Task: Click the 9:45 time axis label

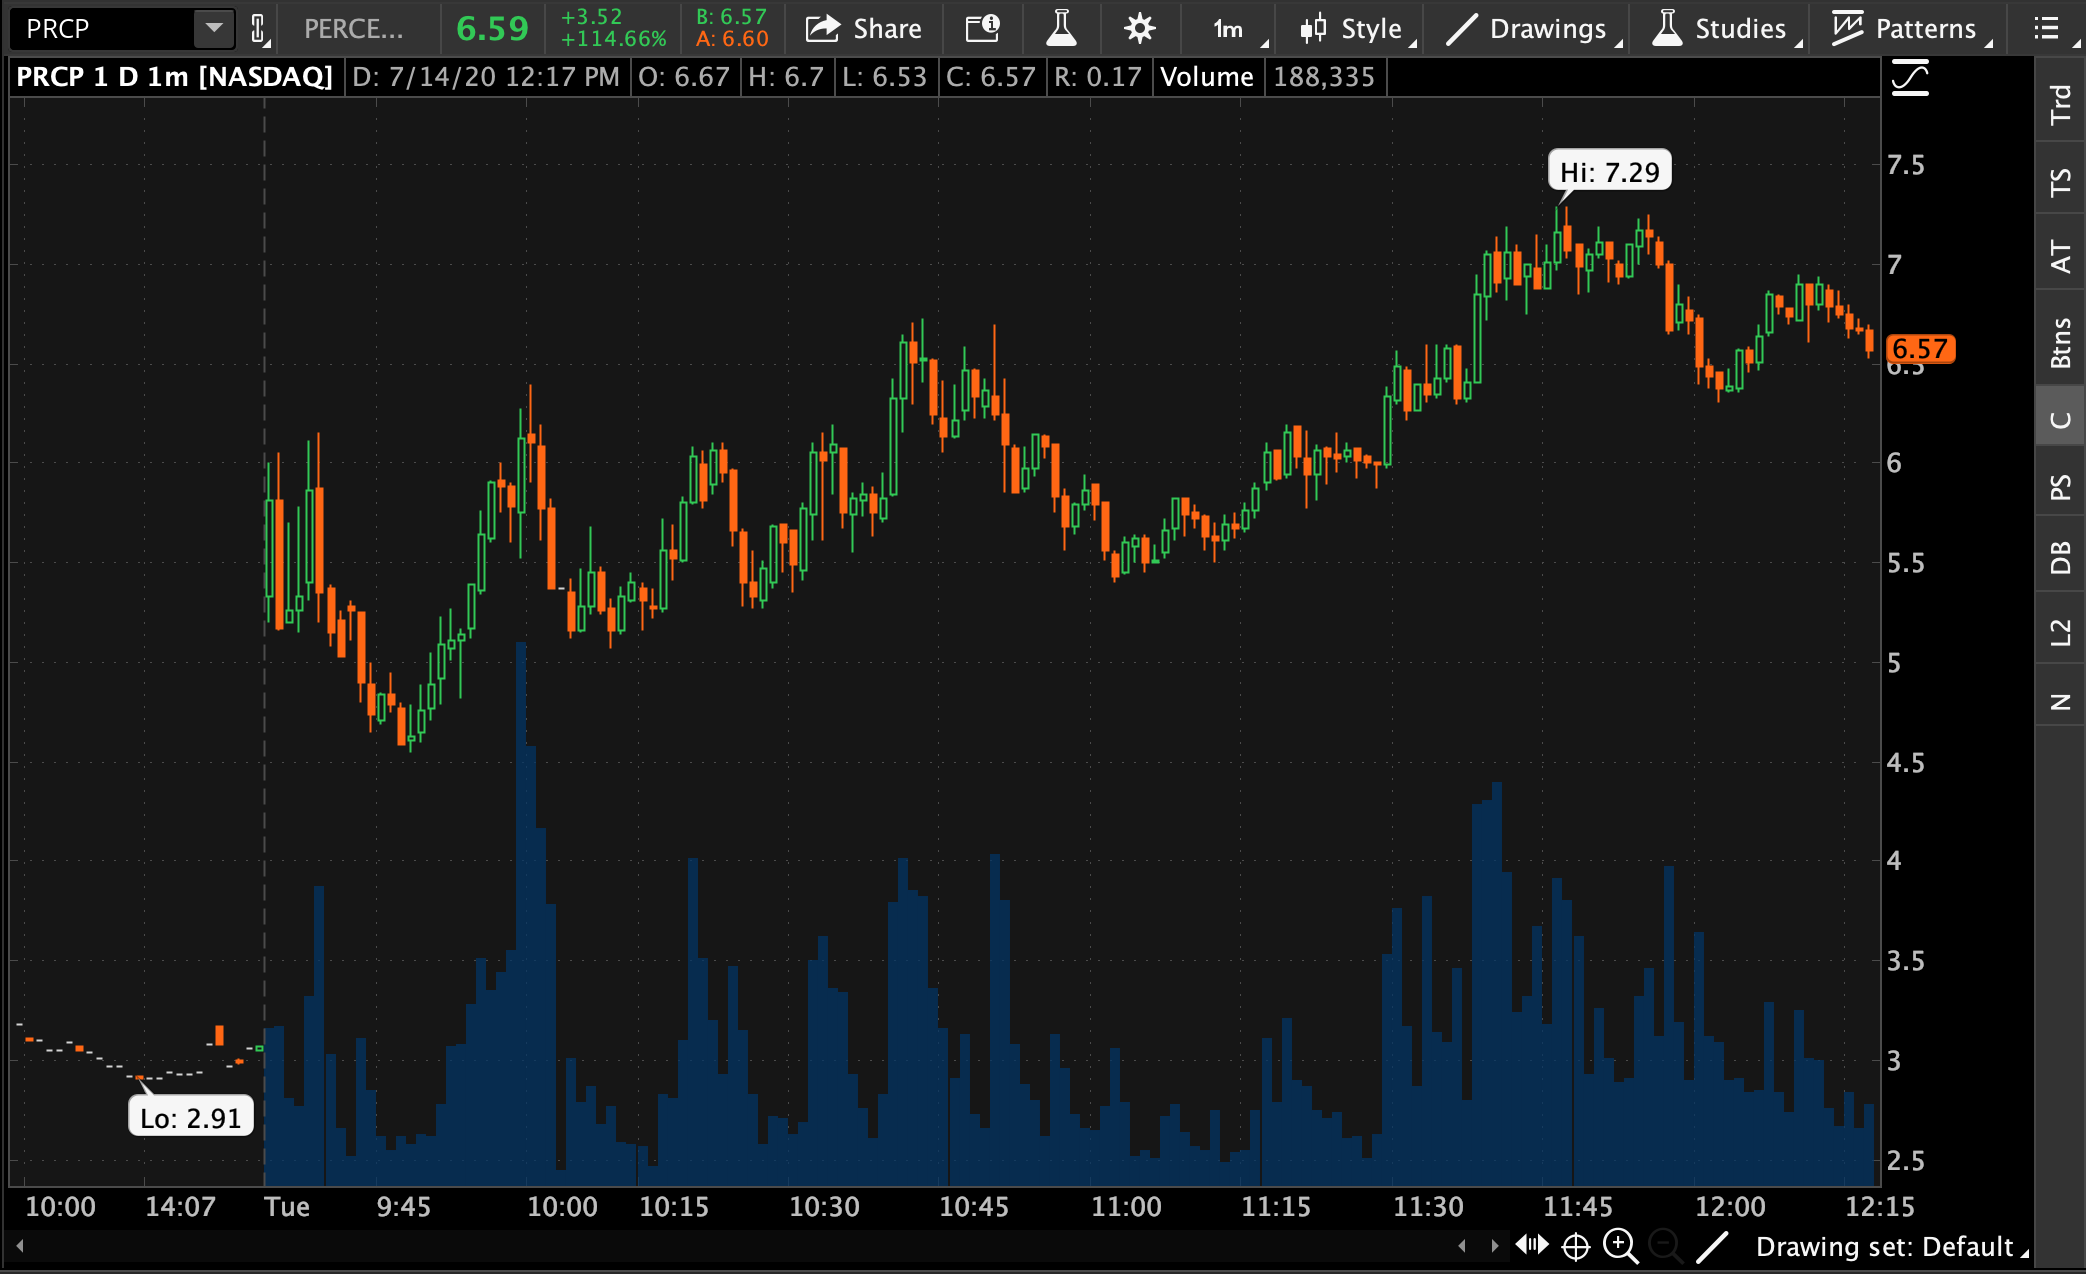Action: pos(403,1207)
